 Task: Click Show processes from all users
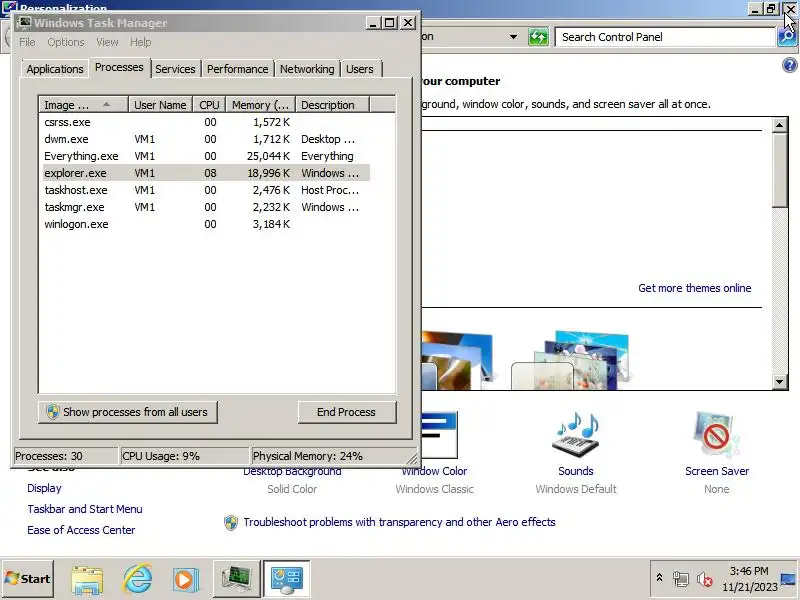[x=128, y=412]
